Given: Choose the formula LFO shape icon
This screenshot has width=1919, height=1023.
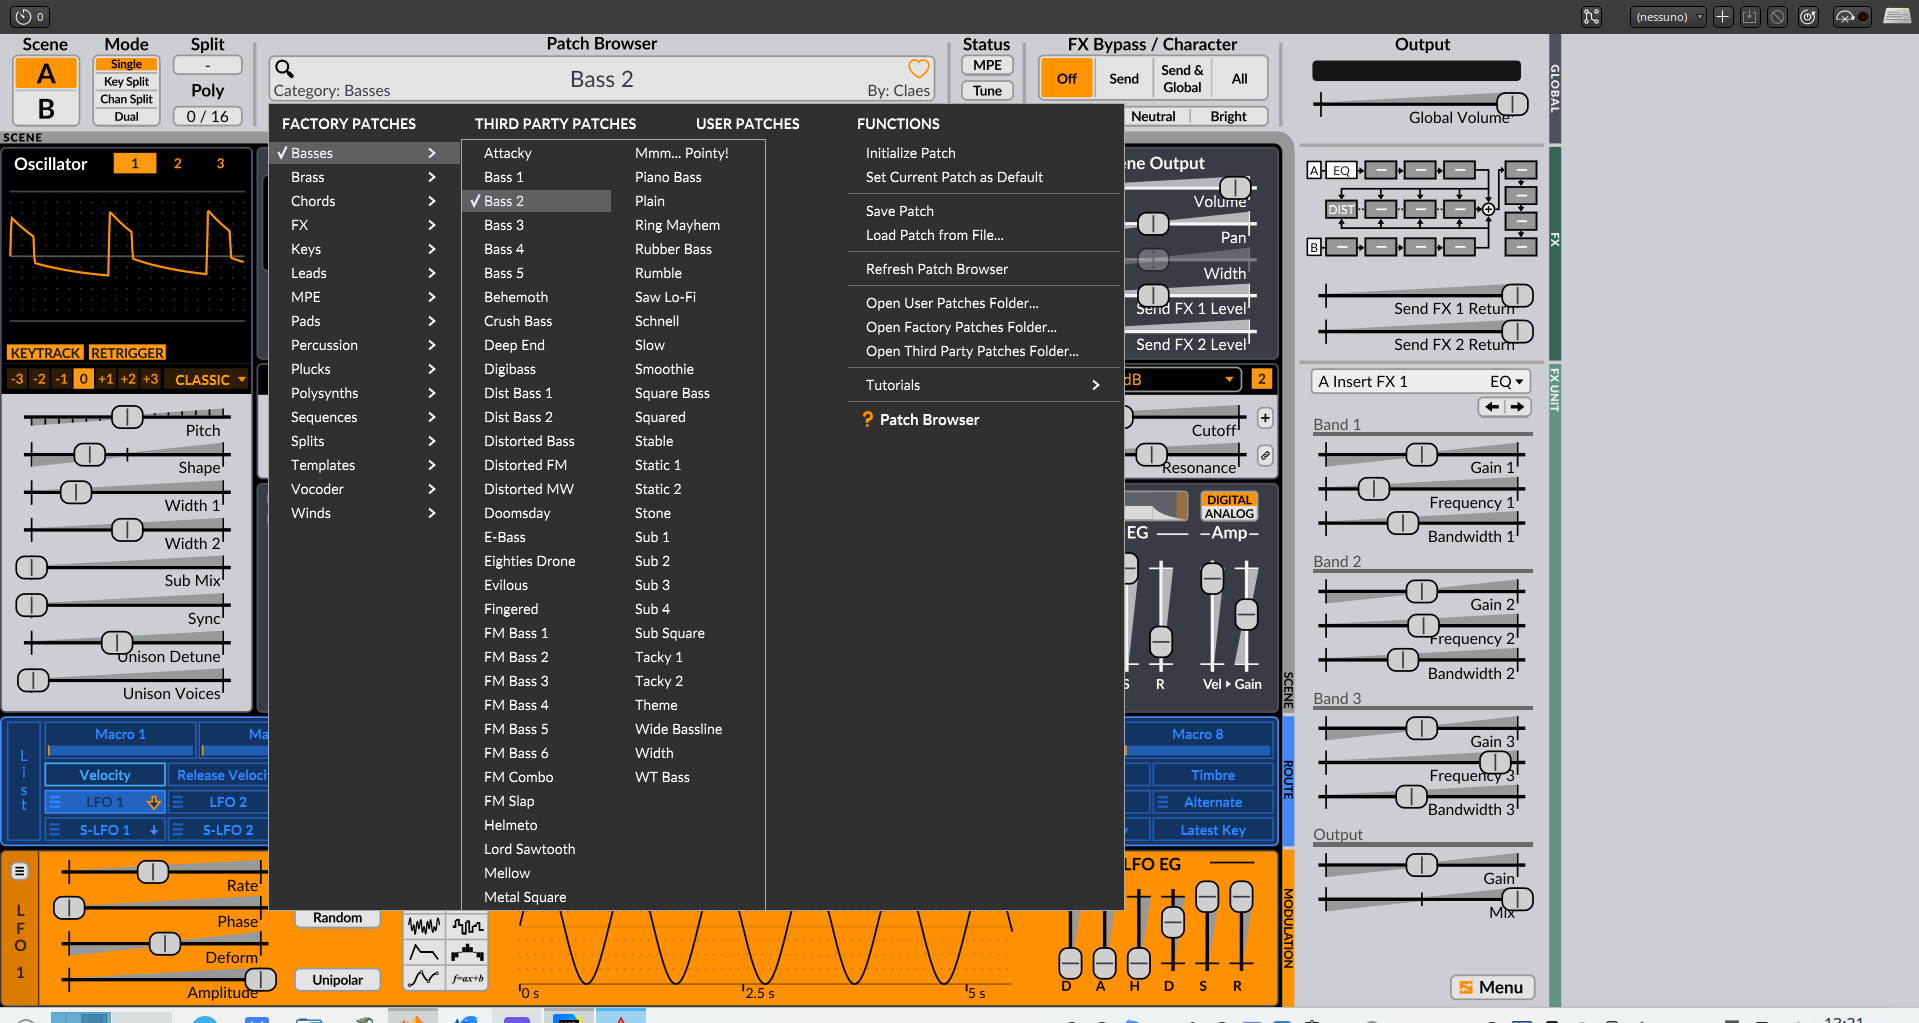Looking at the screenshot, I should 467,978.
